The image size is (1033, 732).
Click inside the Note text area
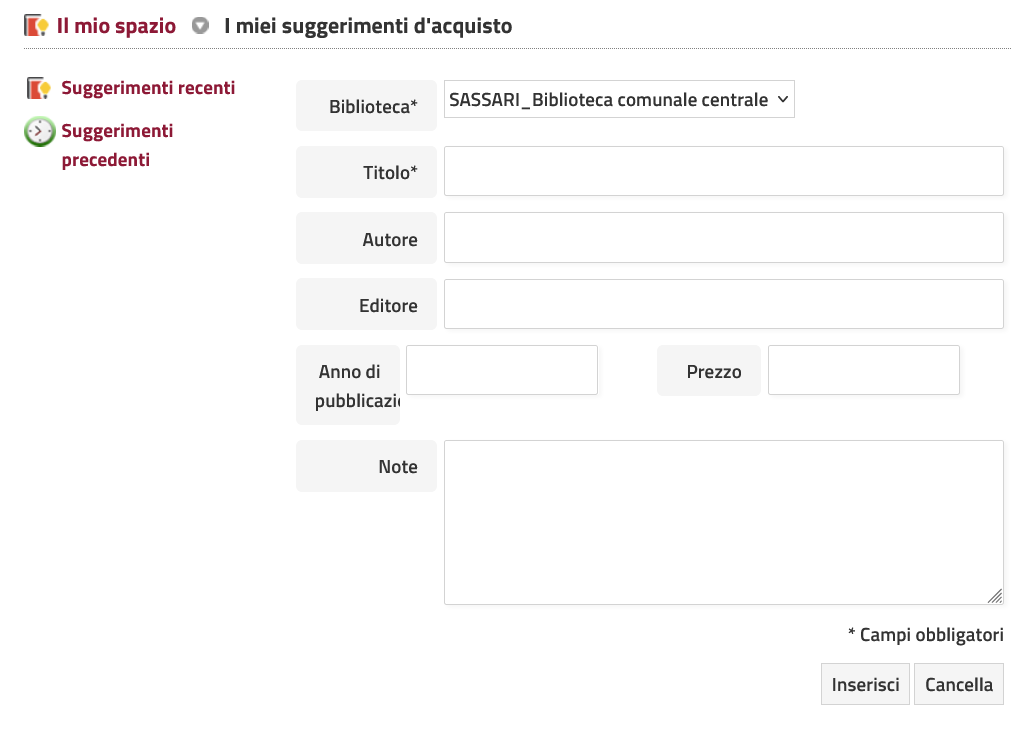click(x=723, y=520)
